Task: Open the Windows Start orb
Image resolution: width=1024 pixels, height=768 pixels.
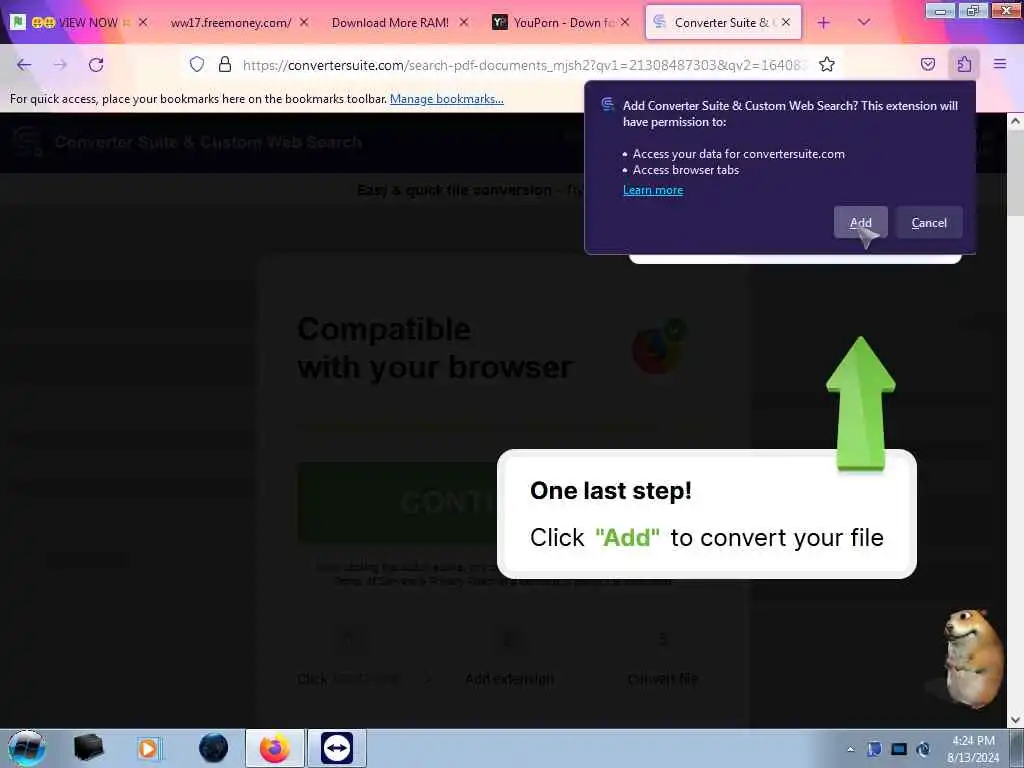Action: pyautogui.click(x=27, y=748)
